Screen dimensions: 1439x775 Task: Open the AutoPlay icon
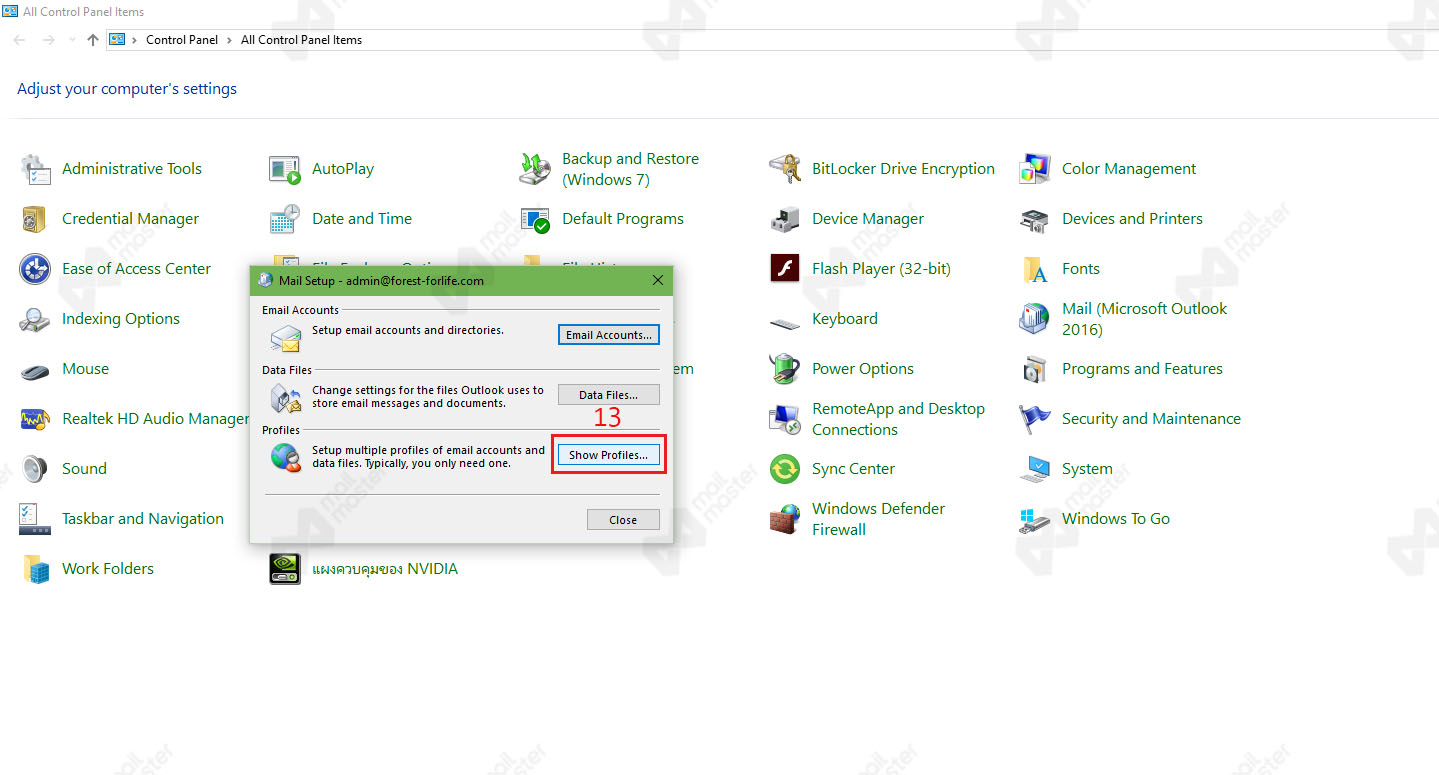(285, 169)
